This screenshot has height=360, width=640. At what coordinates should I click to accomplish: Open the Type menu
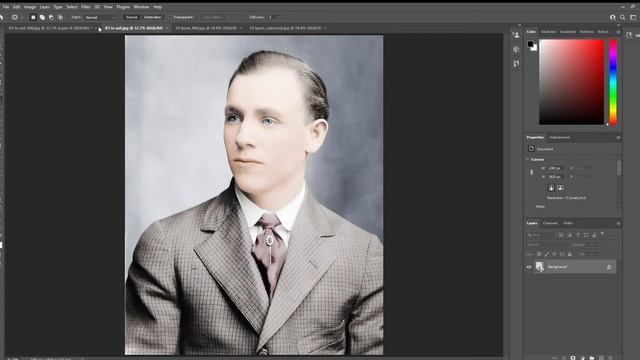click(x=58, y=7)
